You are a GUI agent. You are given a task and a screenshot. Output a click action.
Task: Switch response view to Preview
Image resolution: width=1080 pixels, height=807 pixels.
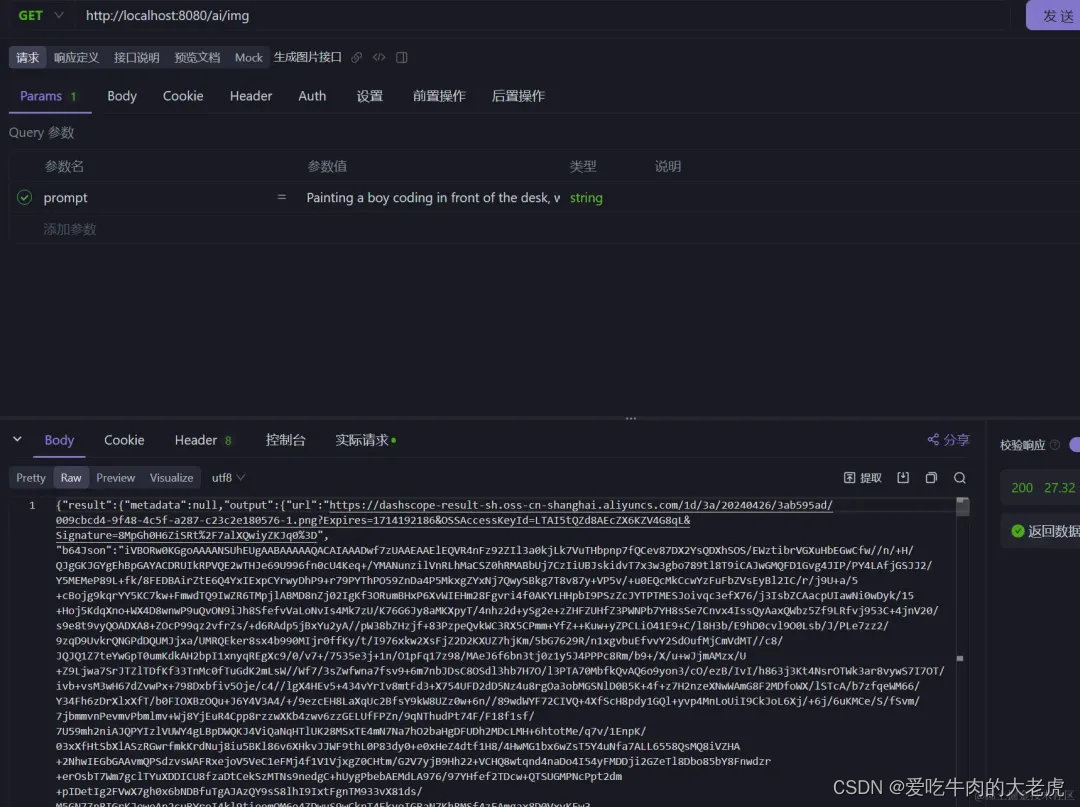point(115,477)
